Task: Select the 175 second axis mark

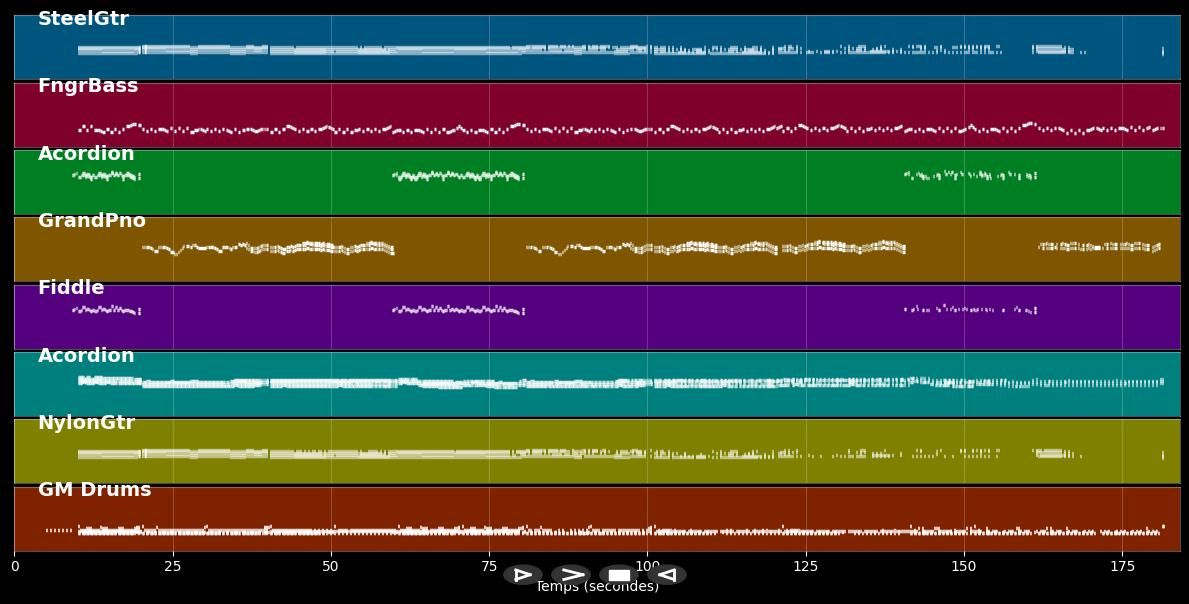Action: point(1122,567)
